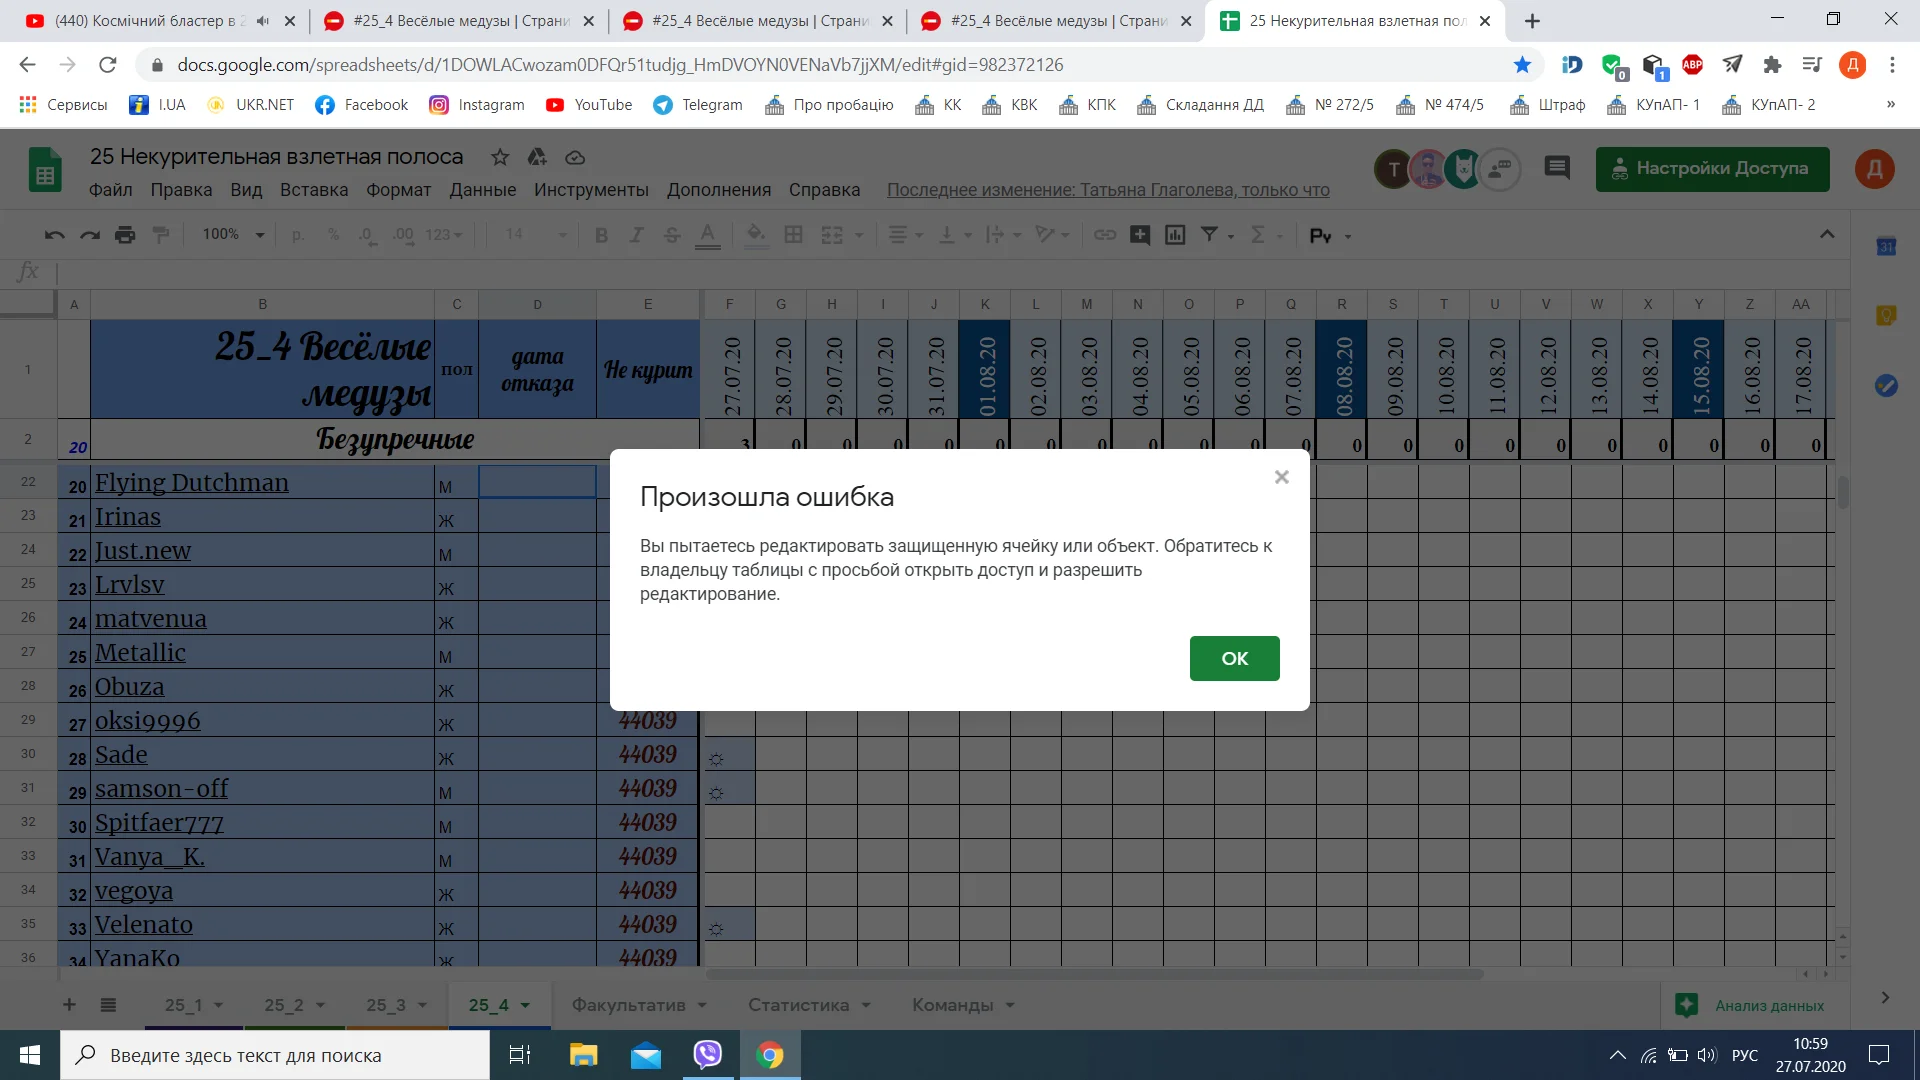Click the undo arrow icon
Viewport: 1920px width, 1080px height.
coord(54,235)
